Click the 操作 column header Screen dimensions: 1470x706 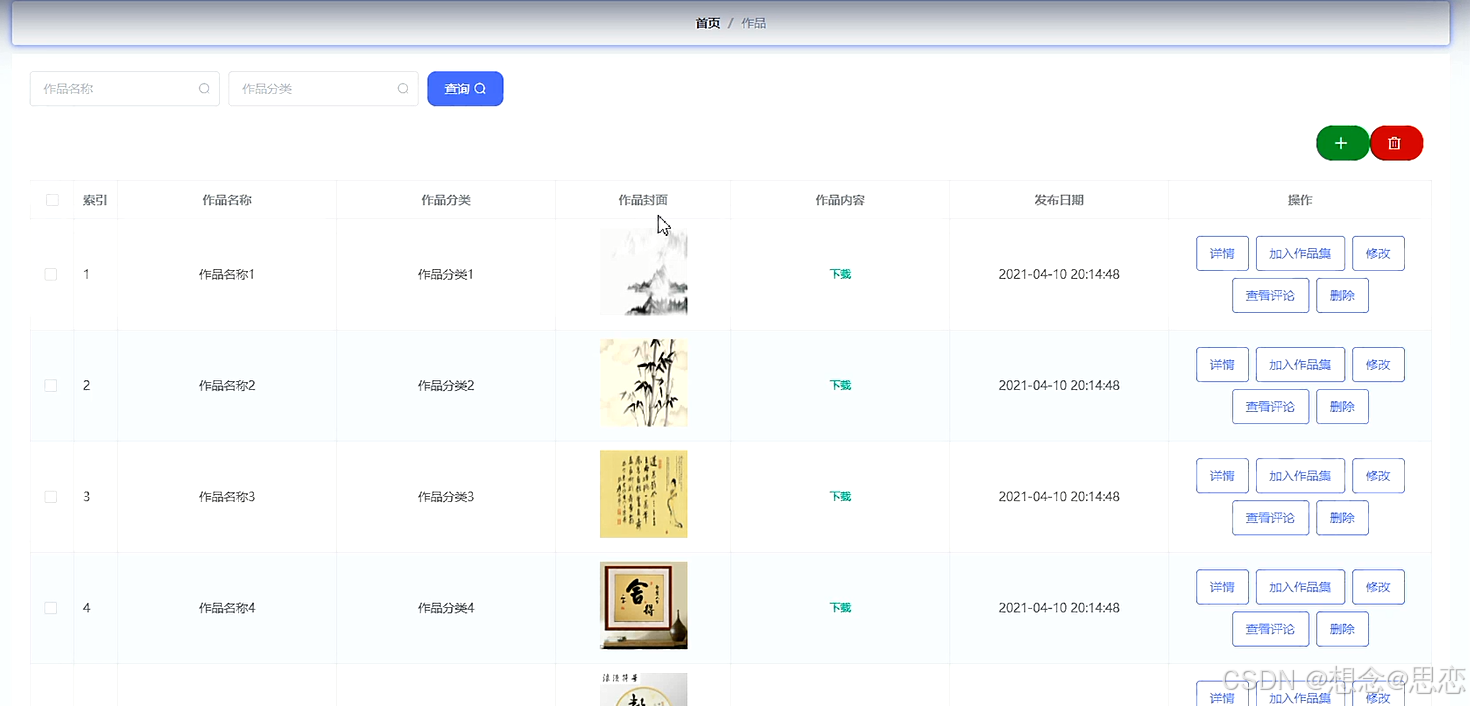pyautogui.click(x=1300, y=200)
